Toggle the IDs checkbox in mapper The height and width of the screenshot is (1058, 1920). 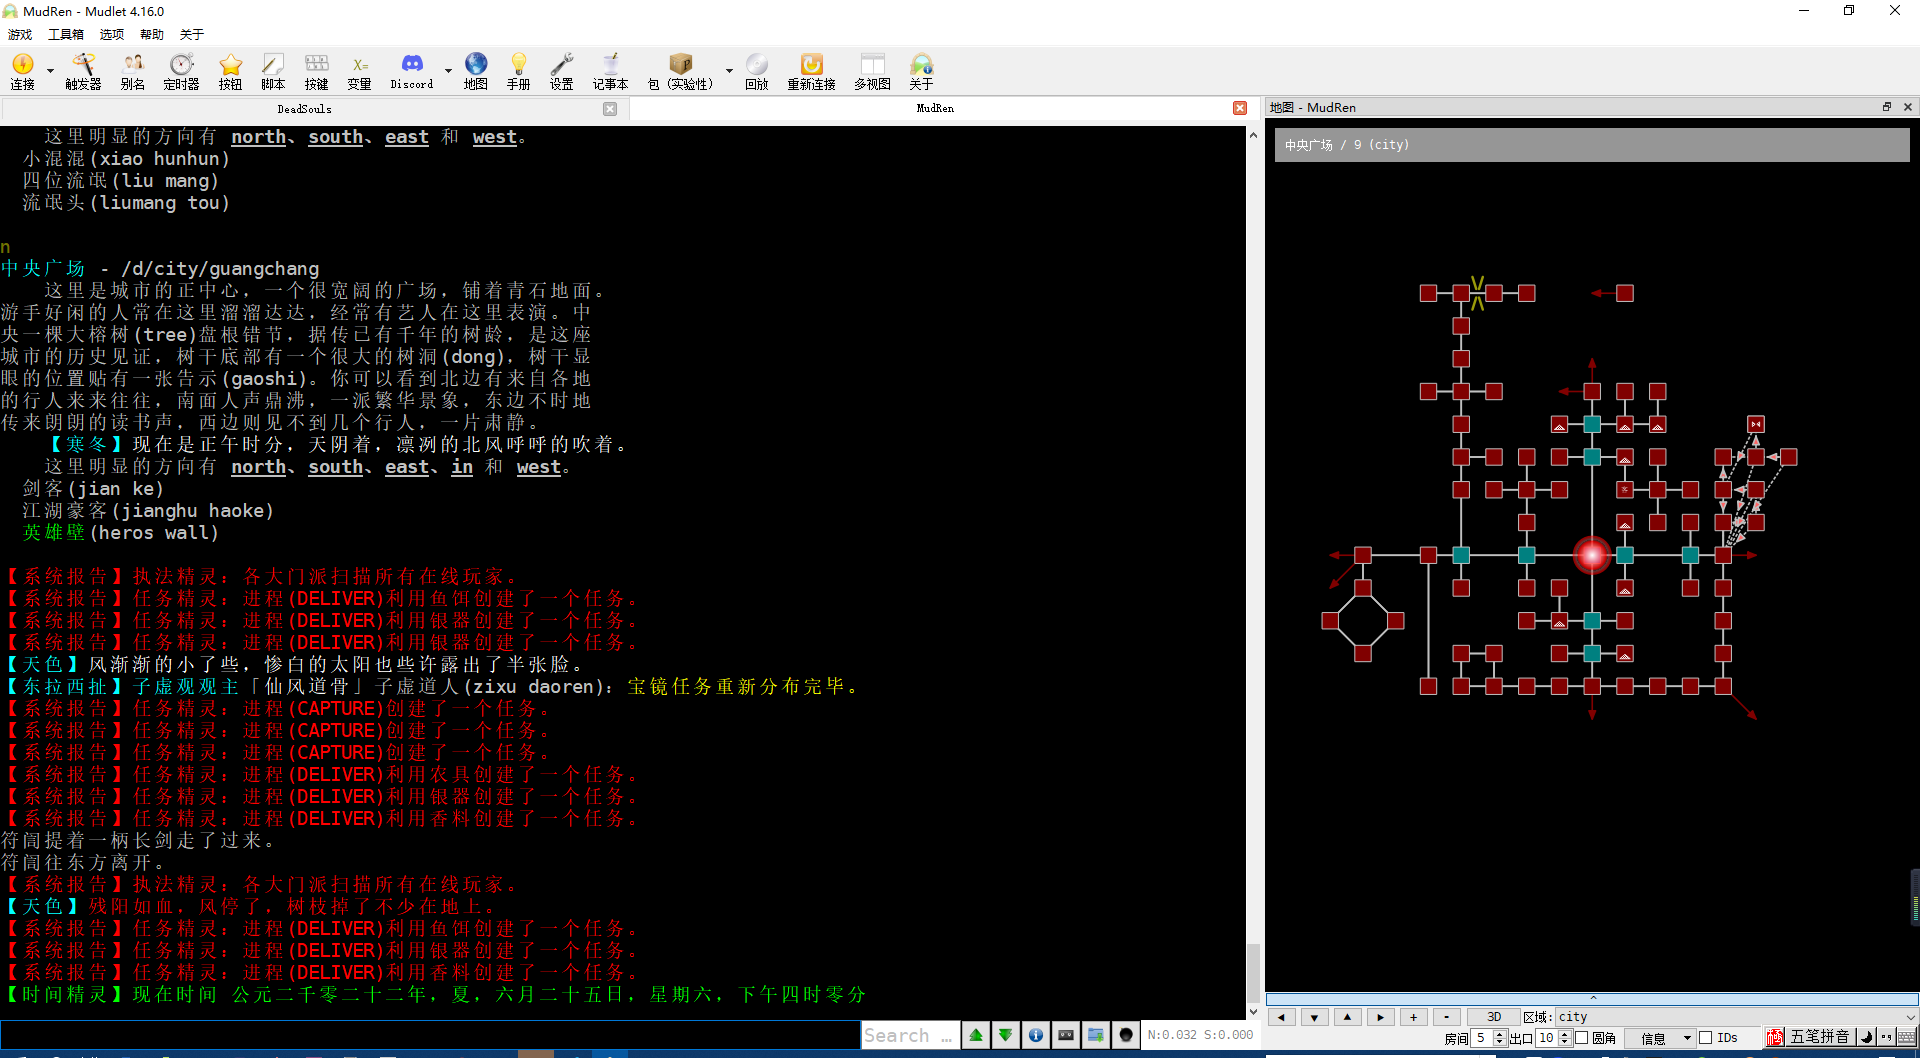click(1706, 1038)
